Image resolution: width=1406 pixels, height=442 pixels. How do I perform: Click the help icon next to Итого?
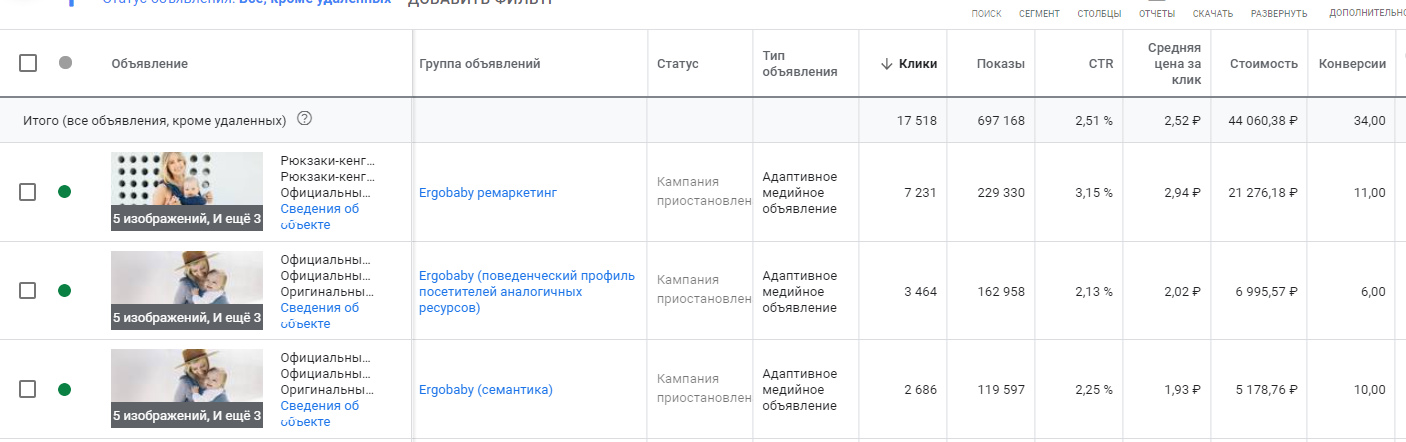point(305,119)
